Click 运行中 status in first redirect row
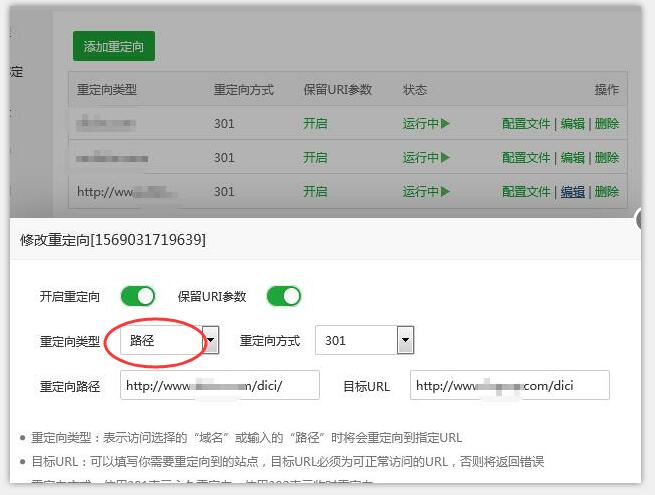655x495 pixels. pos(426,124)
